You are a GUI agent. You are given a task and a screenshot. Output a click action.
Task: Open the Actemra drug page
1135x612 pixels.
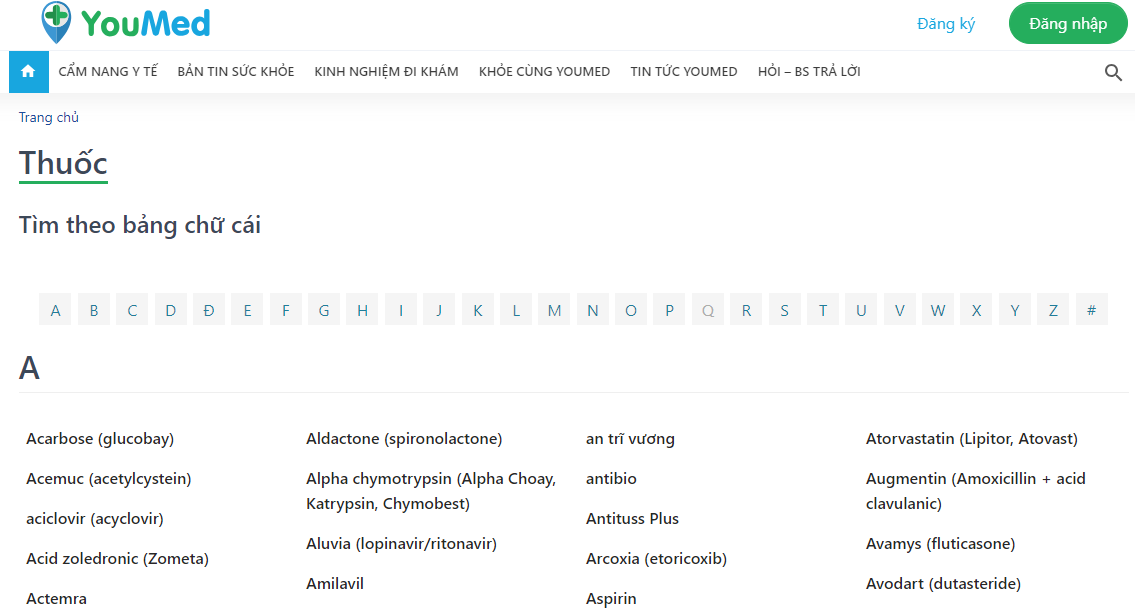56,599
